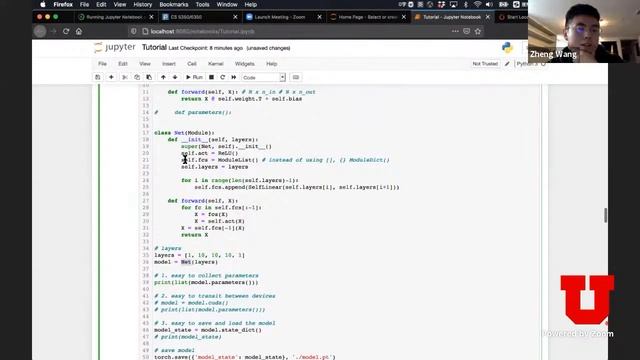Paste cells below using the clipboard icon
640x360 pixels.
[x=149, y=77]
